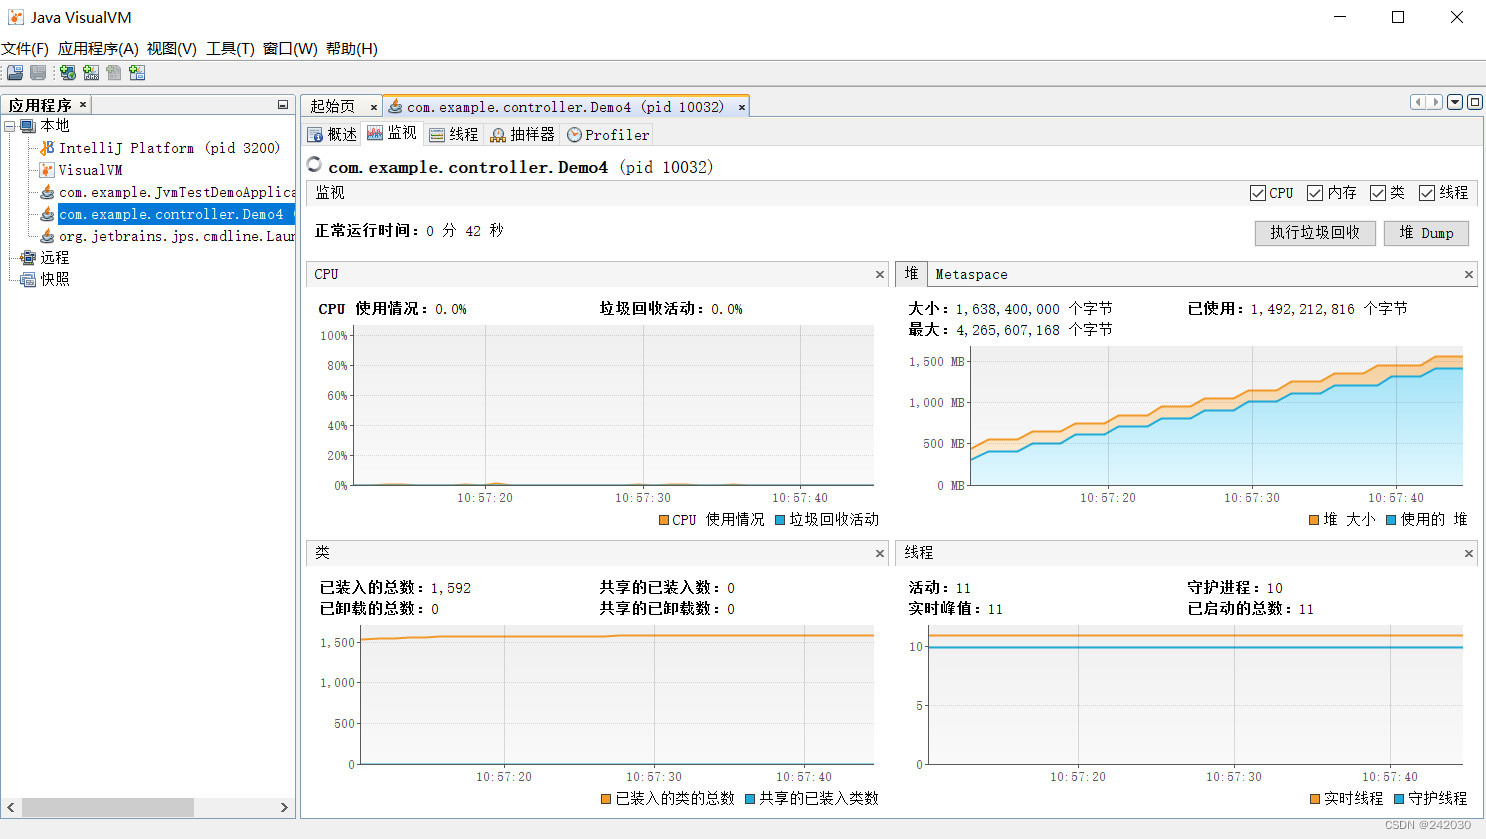
Task: Close the 堆/Metaspace chart panel
Action: pyautogui.click(x=1469, y=274)
